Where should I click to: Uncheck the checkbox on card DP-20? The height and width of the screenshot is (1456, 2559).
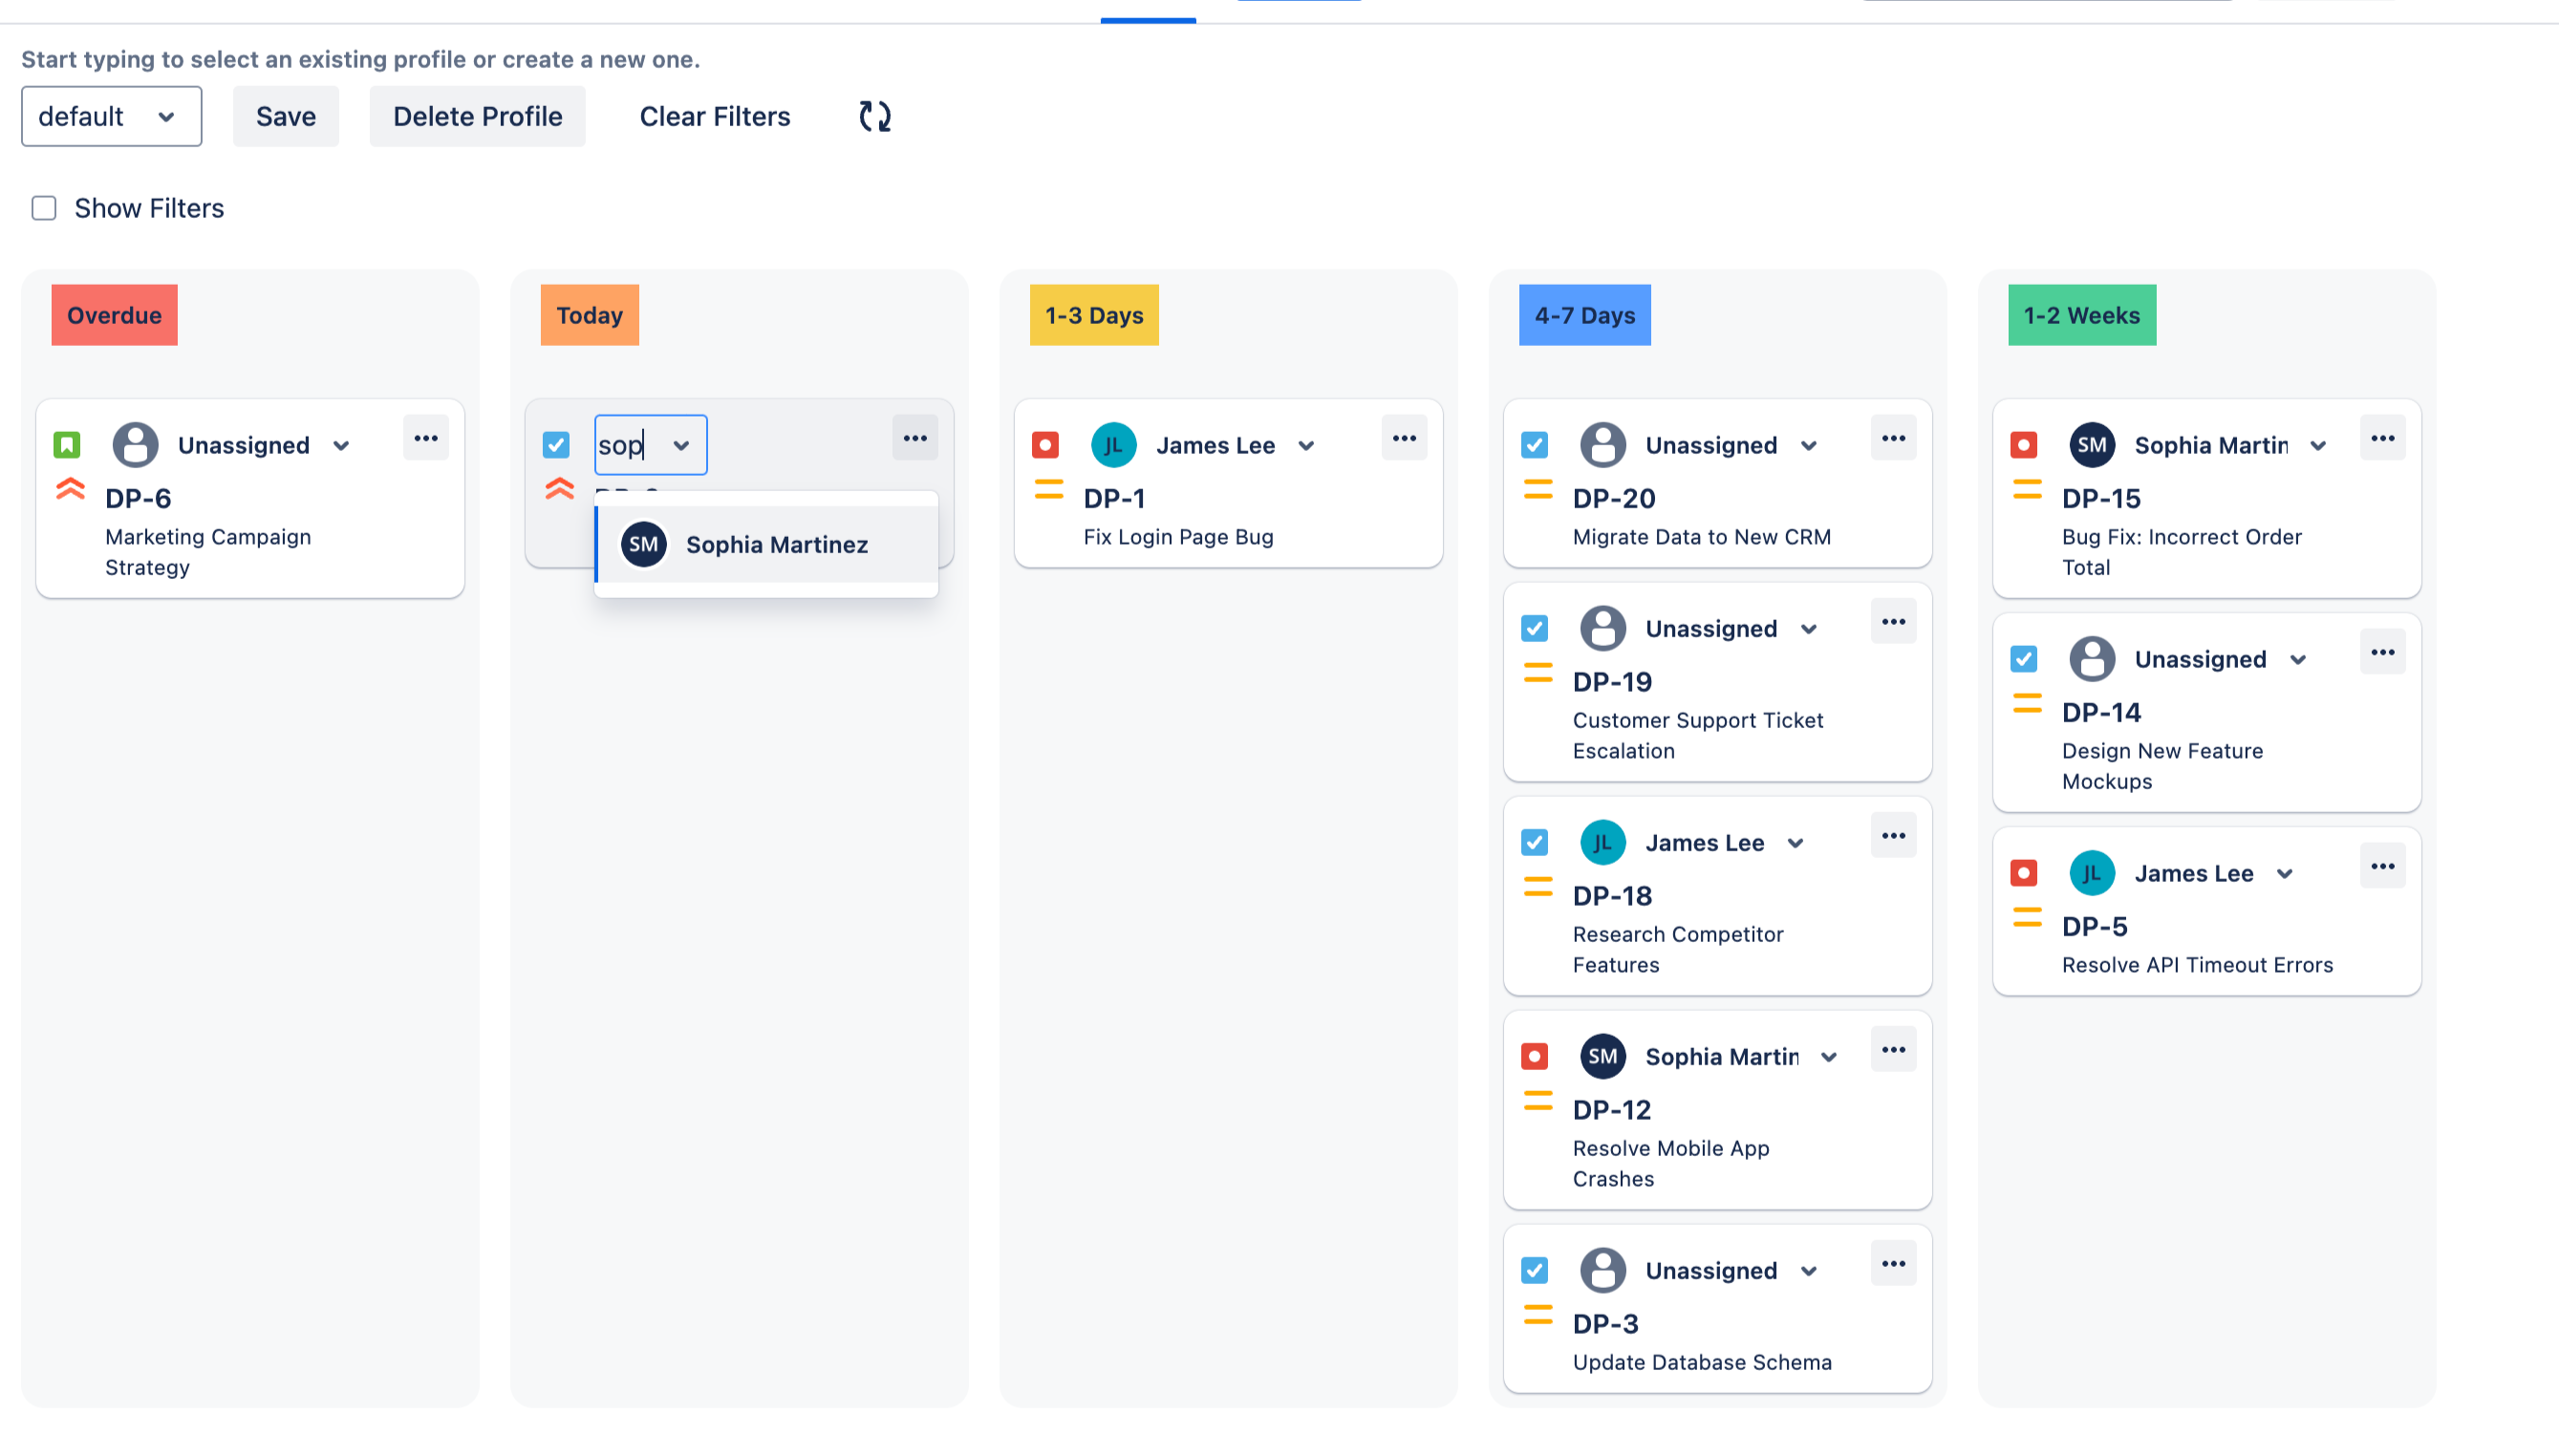[1535, 444]
